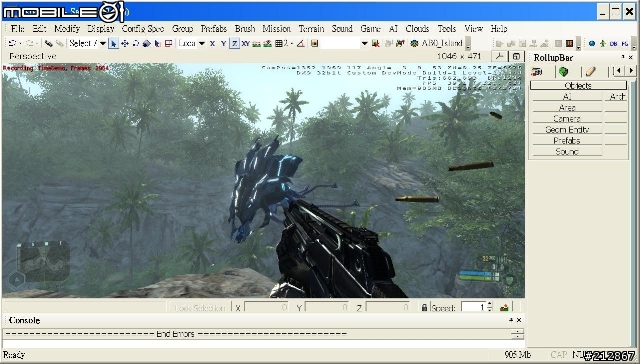Click the Speed value input field
Screen dimensions: 640x364
[x=474, y=307]
